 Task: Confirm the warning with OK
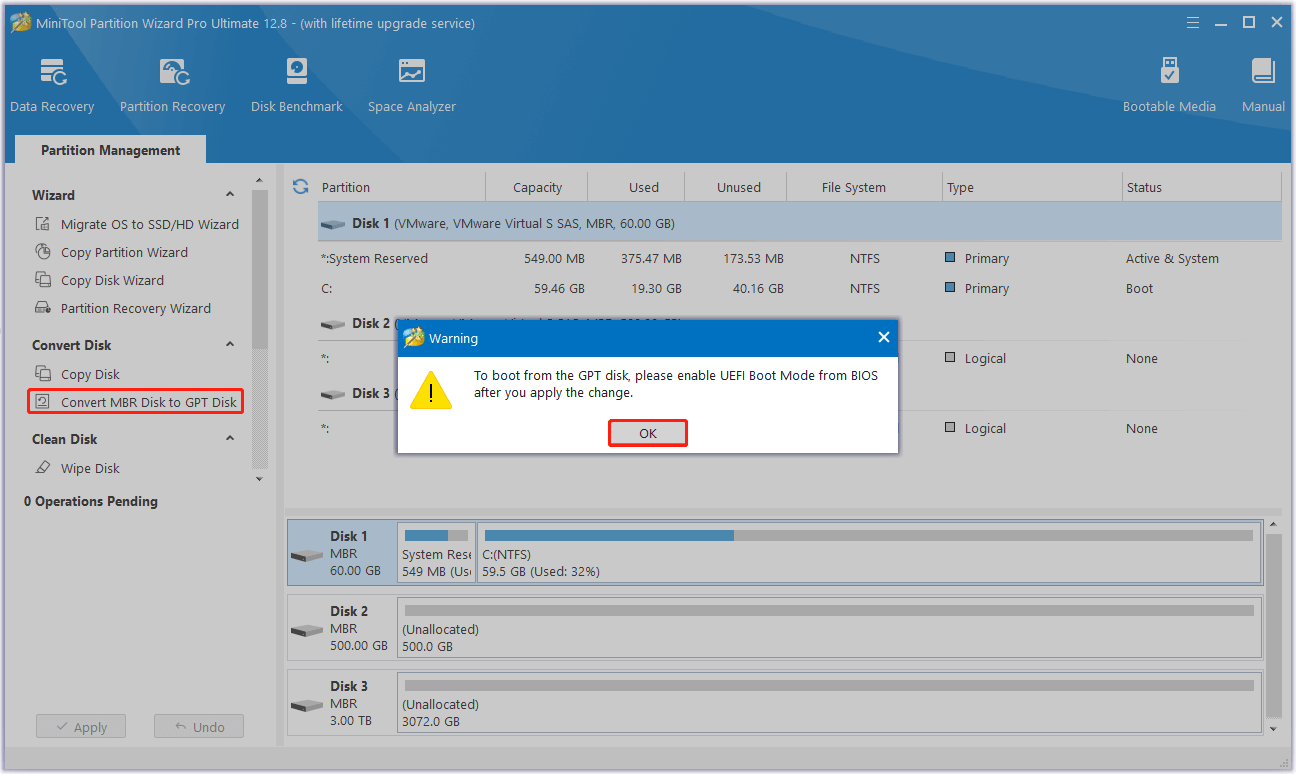(648, 433)
